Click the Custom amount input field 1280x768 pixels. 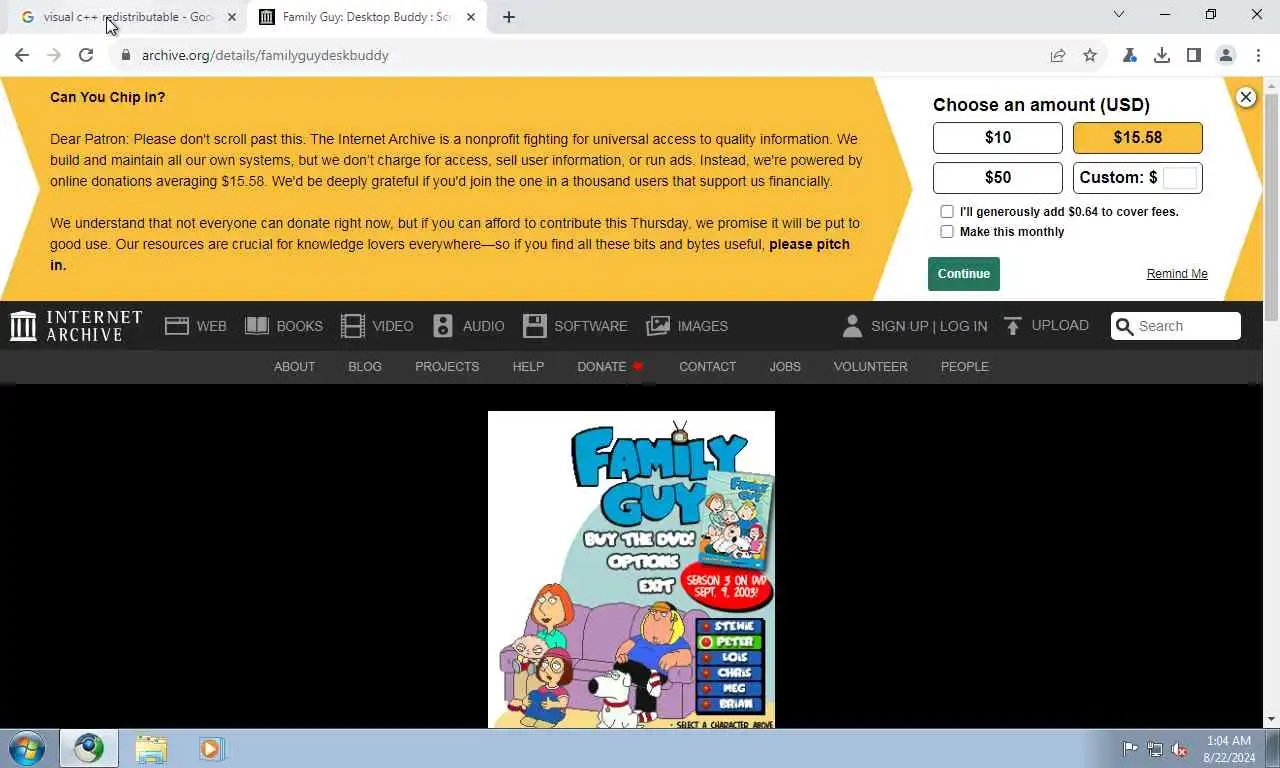click(1180, 178)
